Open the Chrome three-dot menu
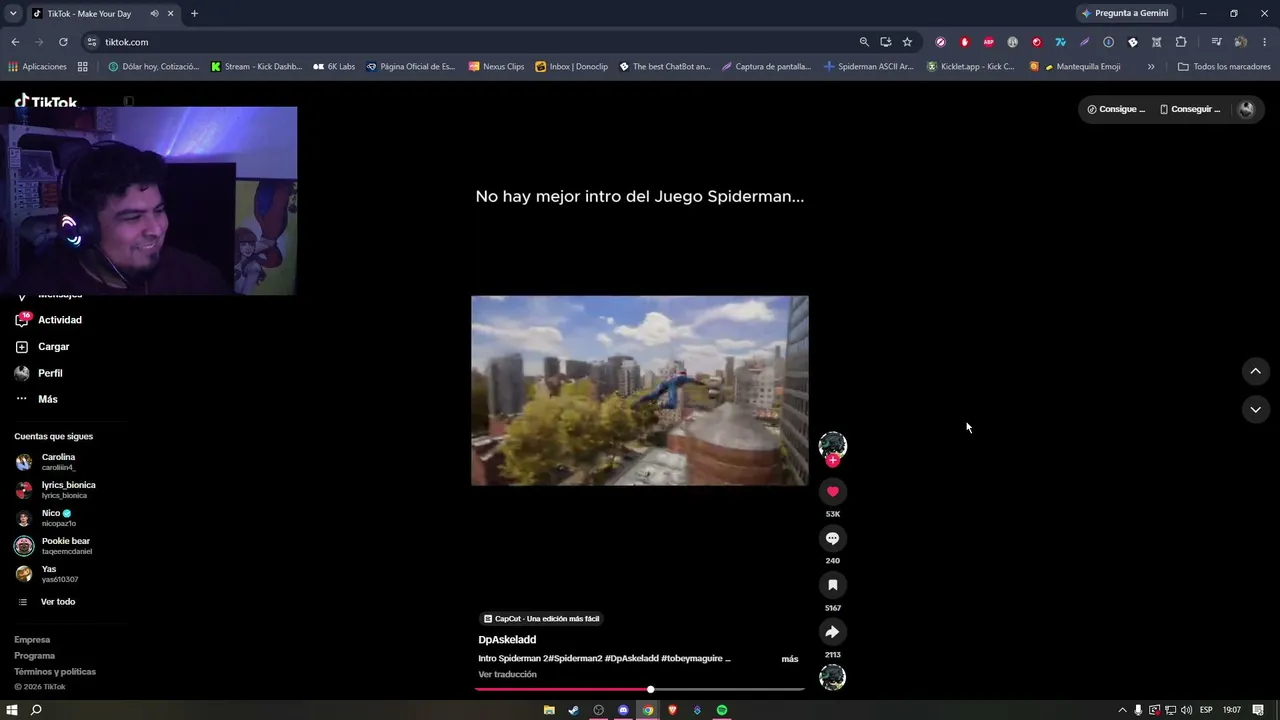 pos(1265,42)
